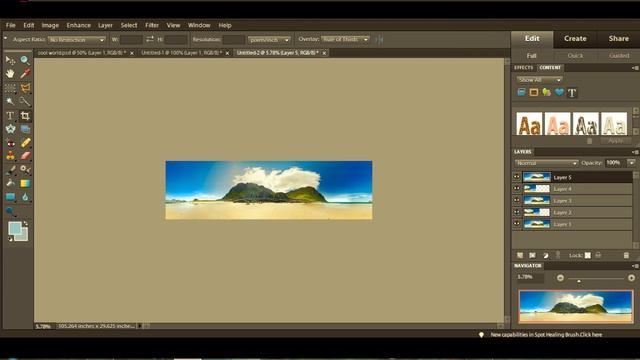Filter content by Frames icon
Screen dimensions: 640x360
tap(533, 92)
